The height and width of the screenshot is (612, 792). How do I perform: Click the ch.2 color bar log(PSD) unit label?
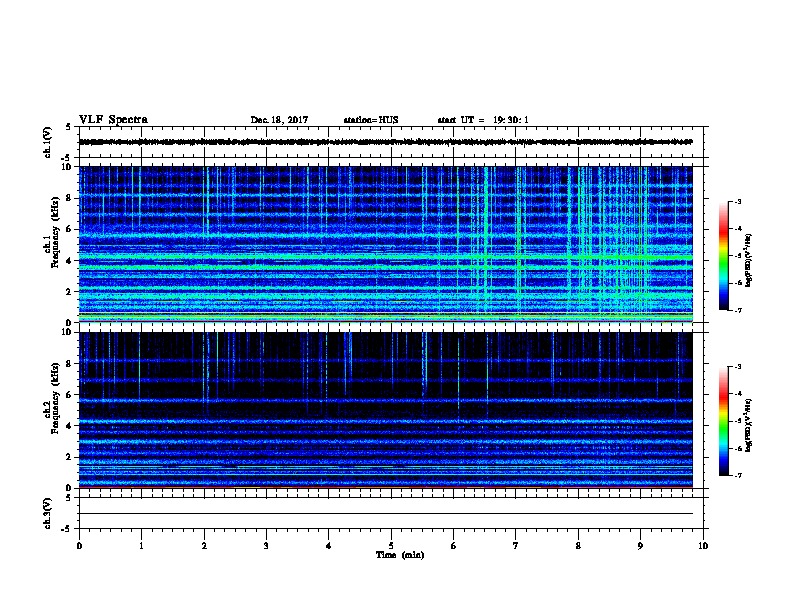pos(748,425)
